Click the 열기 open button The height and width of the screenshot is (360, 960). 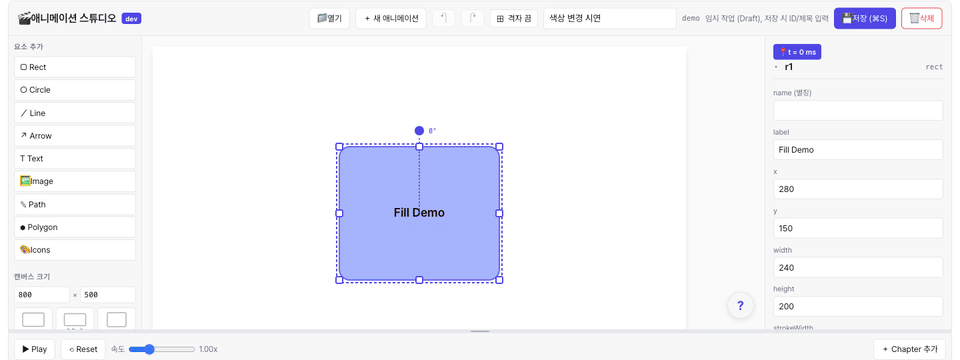tap(329, 18)
